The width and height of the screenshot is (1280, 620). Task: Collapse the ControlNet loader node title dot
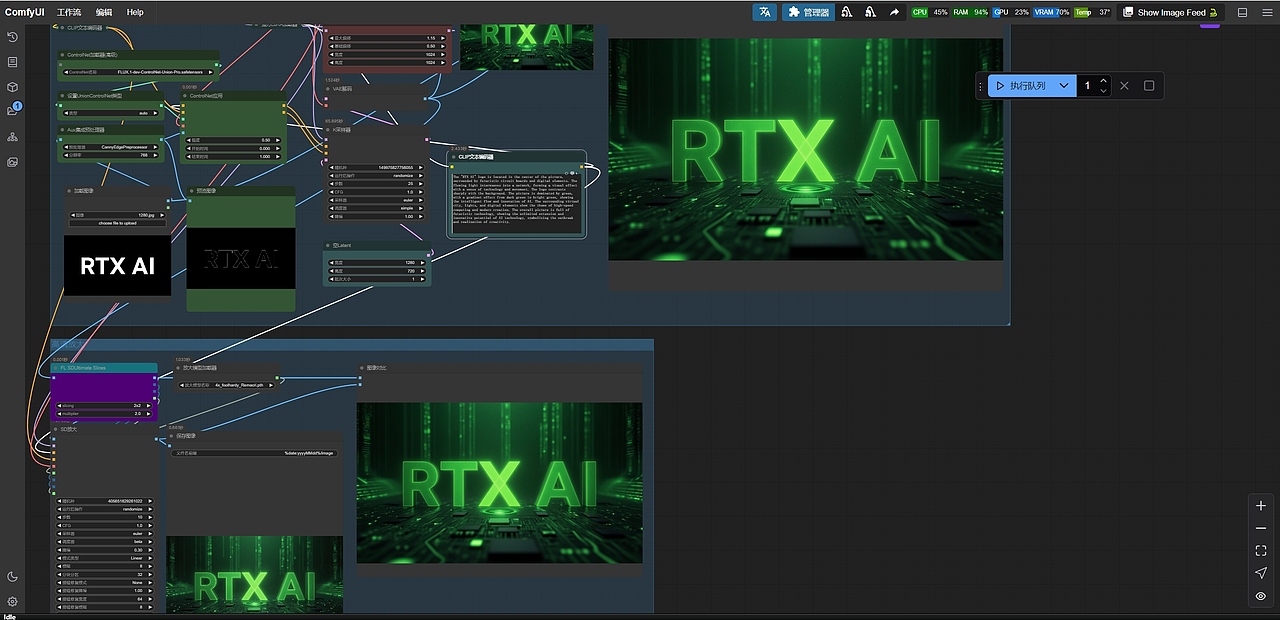(x=63, y=56)
